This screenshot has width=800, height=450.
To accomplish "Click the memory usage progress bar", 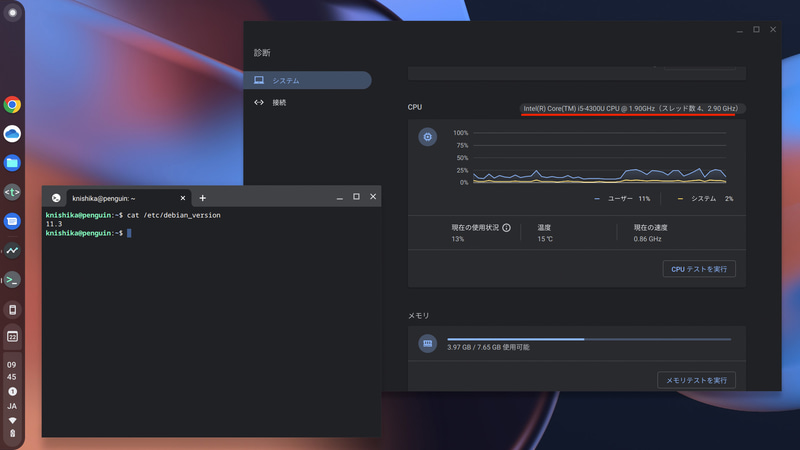I will click(x=589, y=339).
